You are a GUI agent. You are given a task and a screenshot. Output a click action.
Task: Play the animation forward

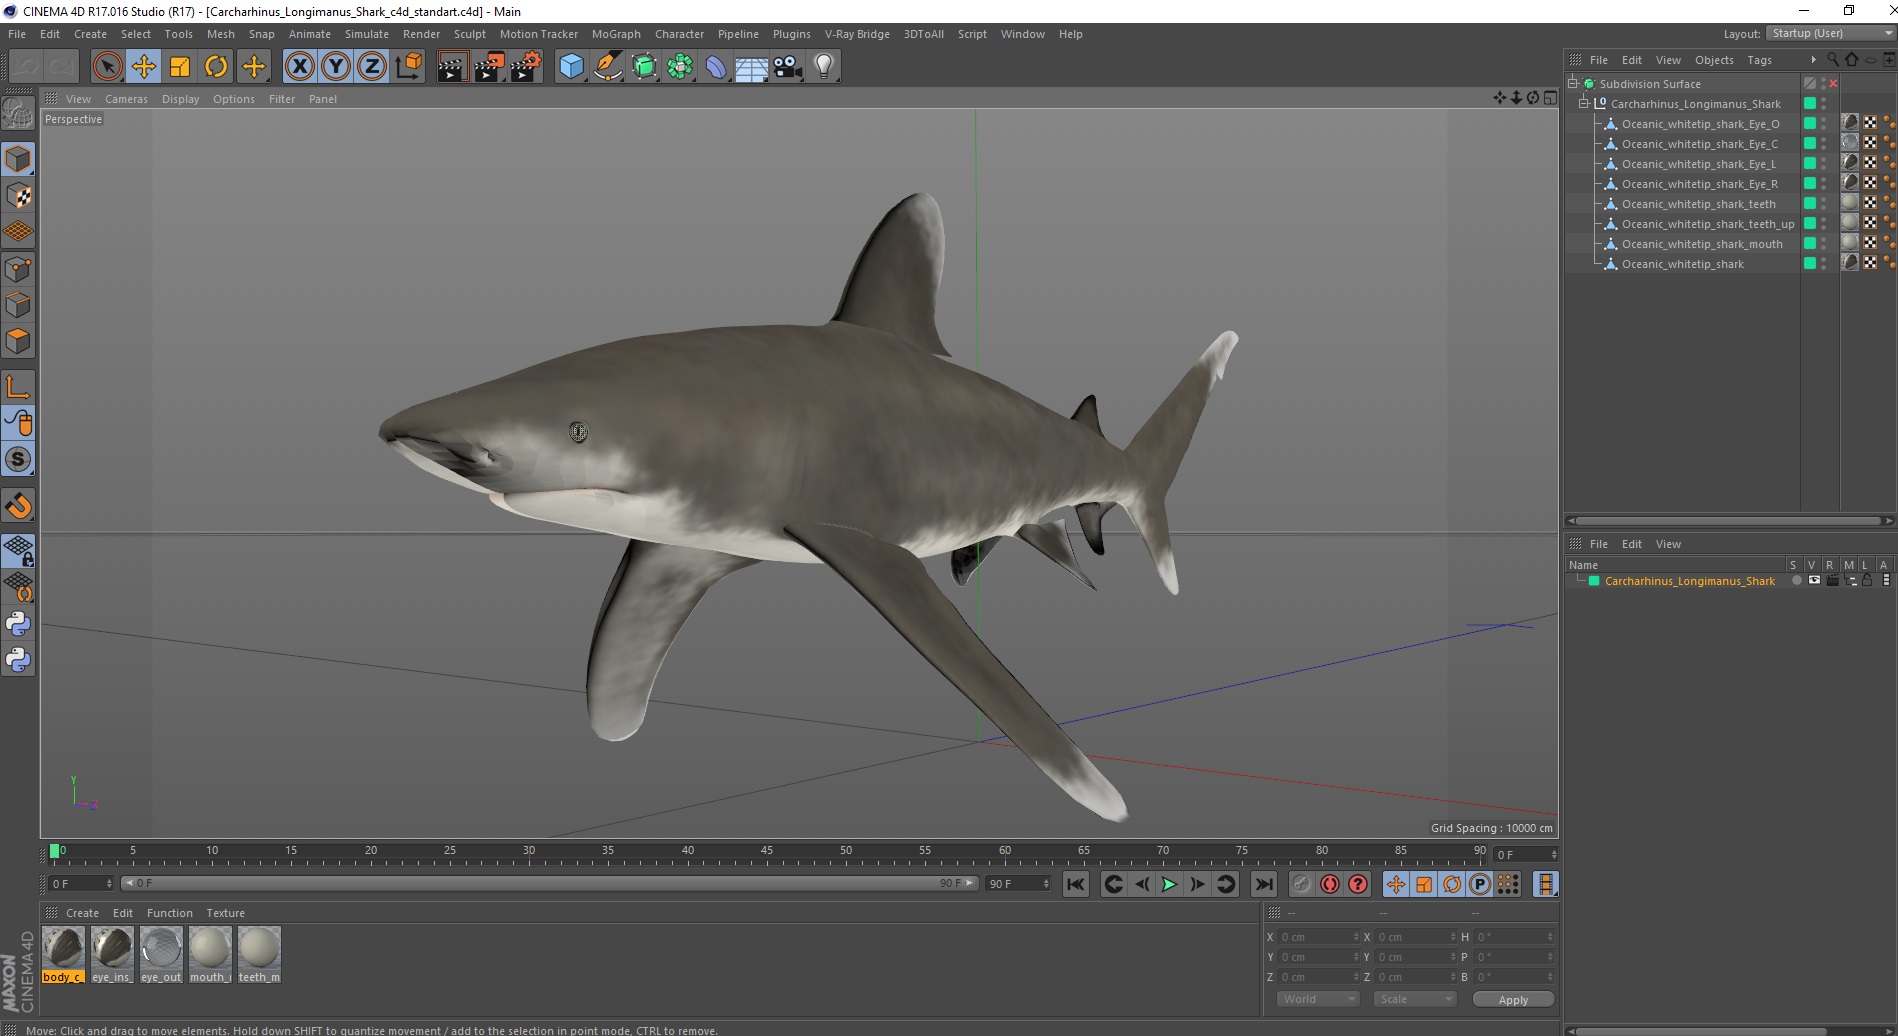(x=1169, y=884)
